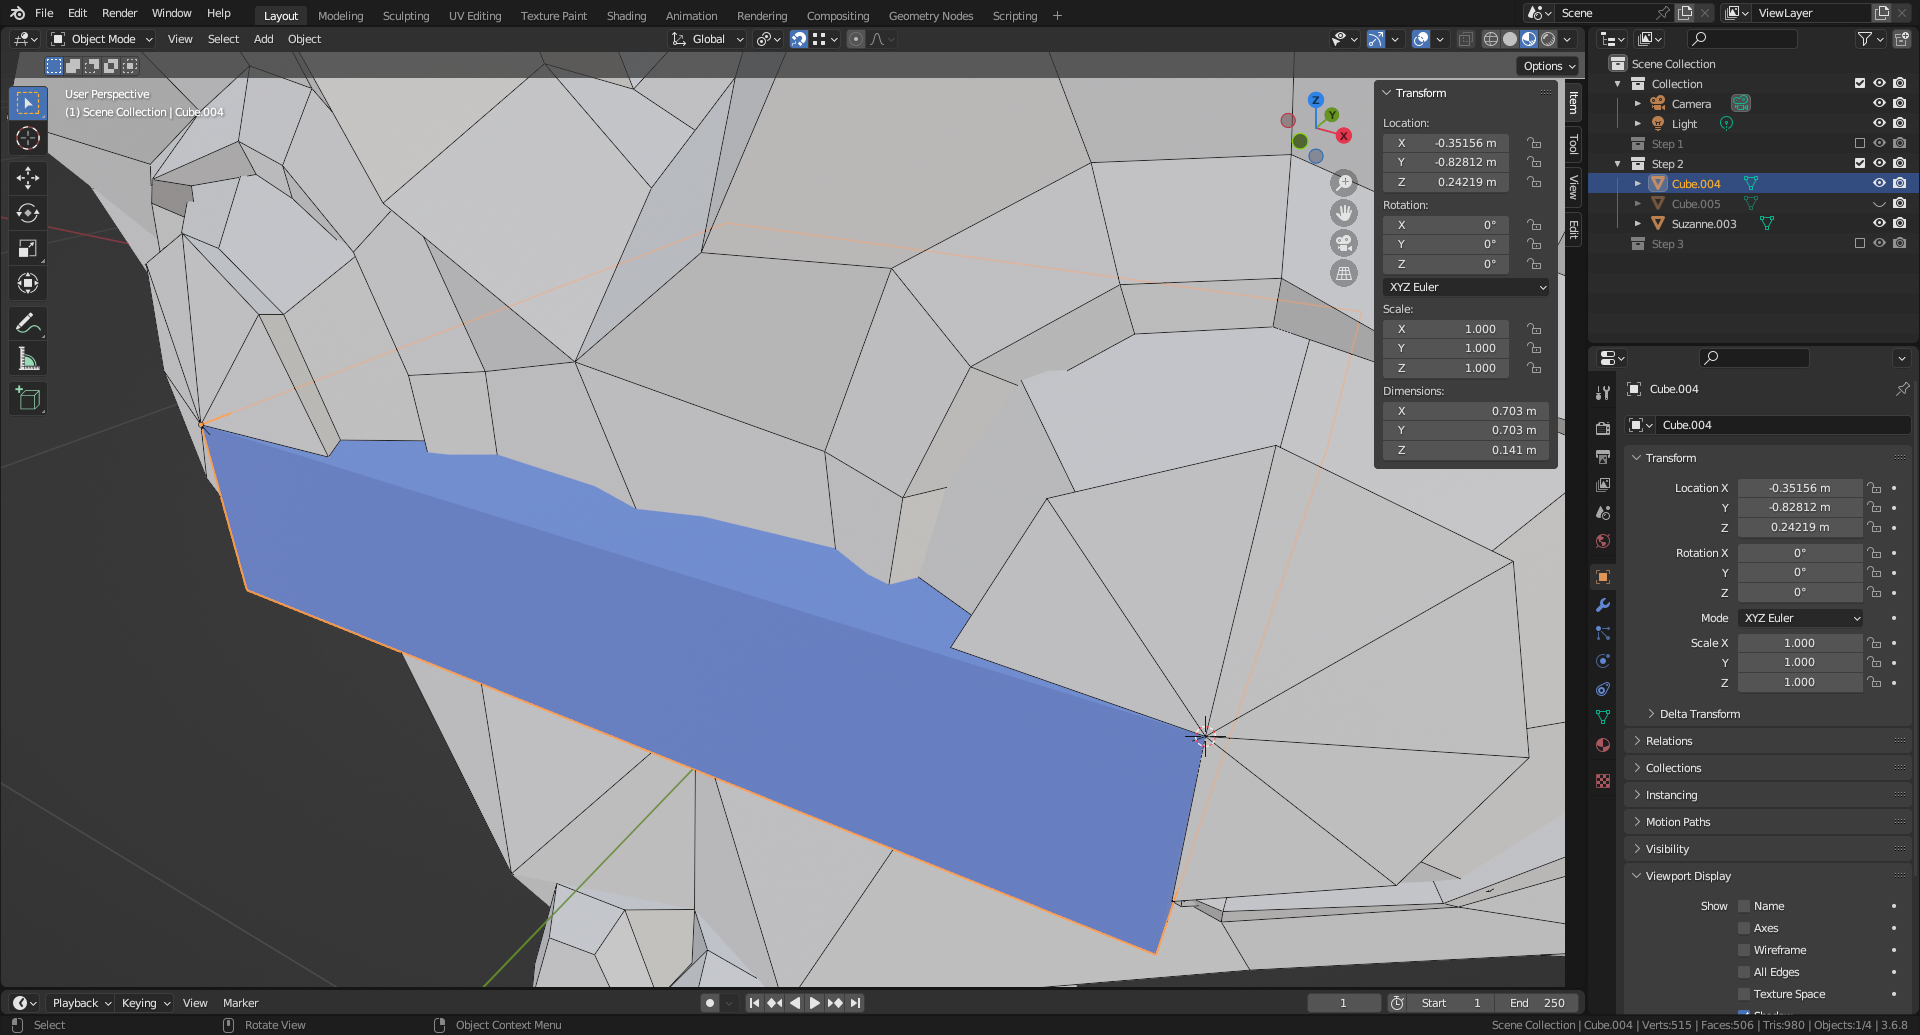Switch to rendered viewport shading

[1548, 39]
